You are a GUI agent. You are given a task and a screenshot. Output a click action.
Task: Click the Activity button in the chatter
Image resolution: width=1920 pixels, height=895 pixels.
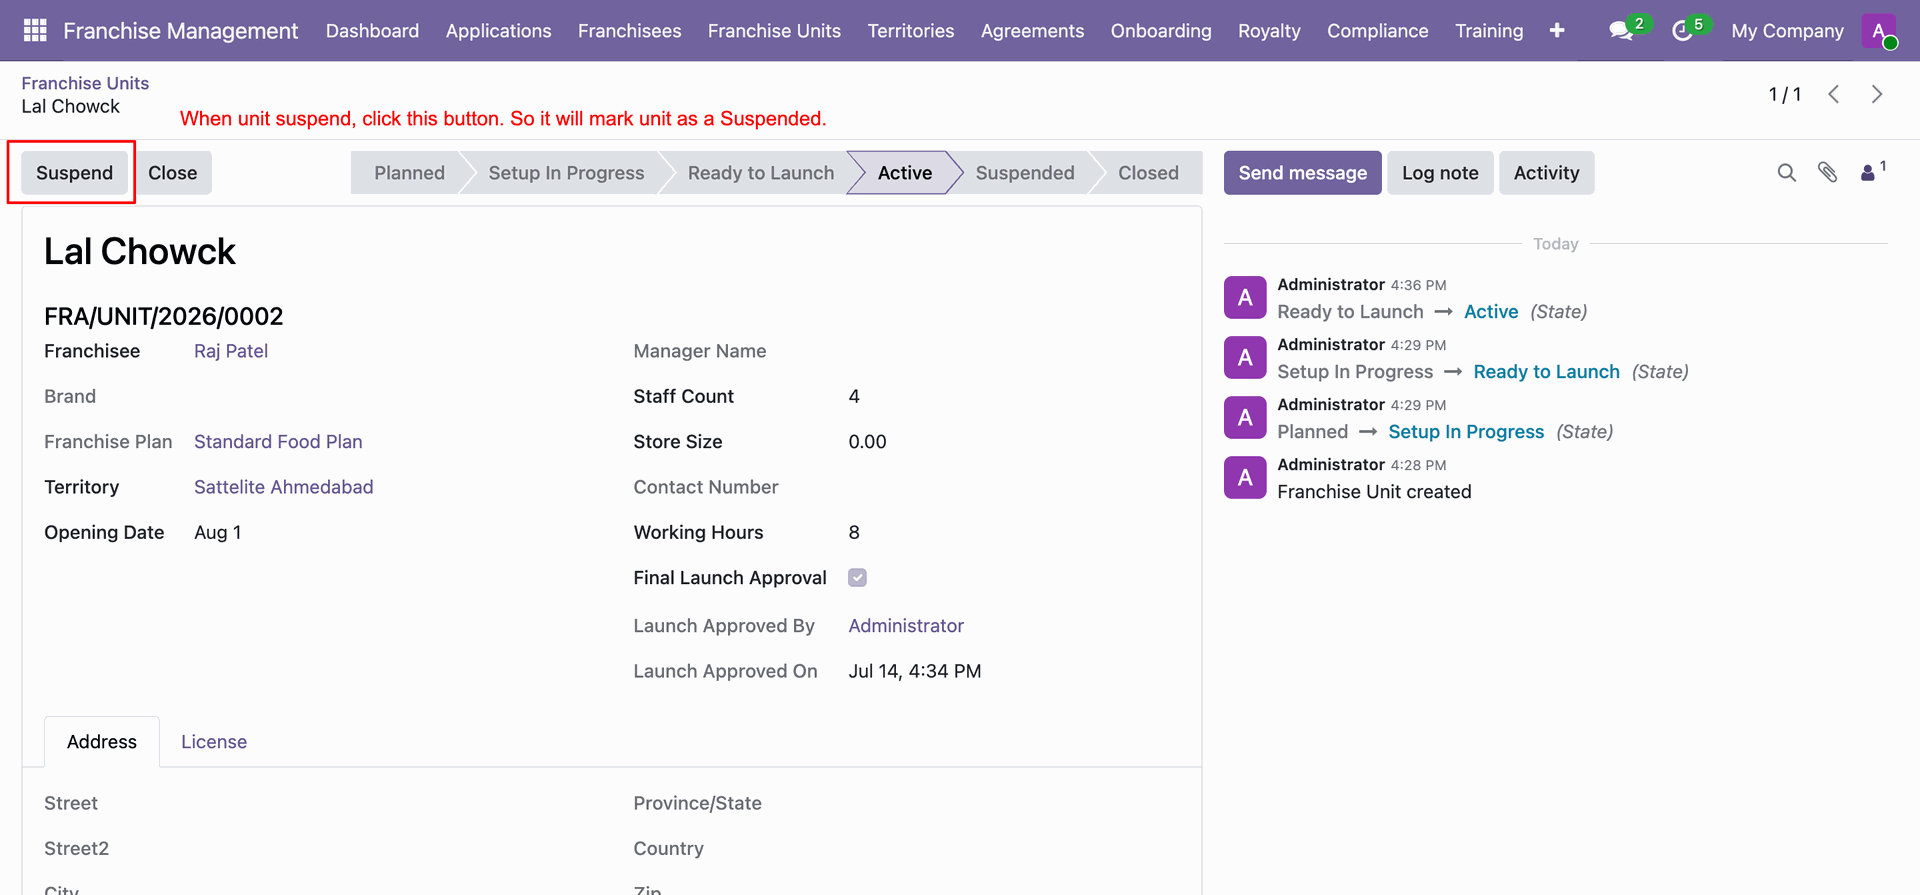(1546, 173)
